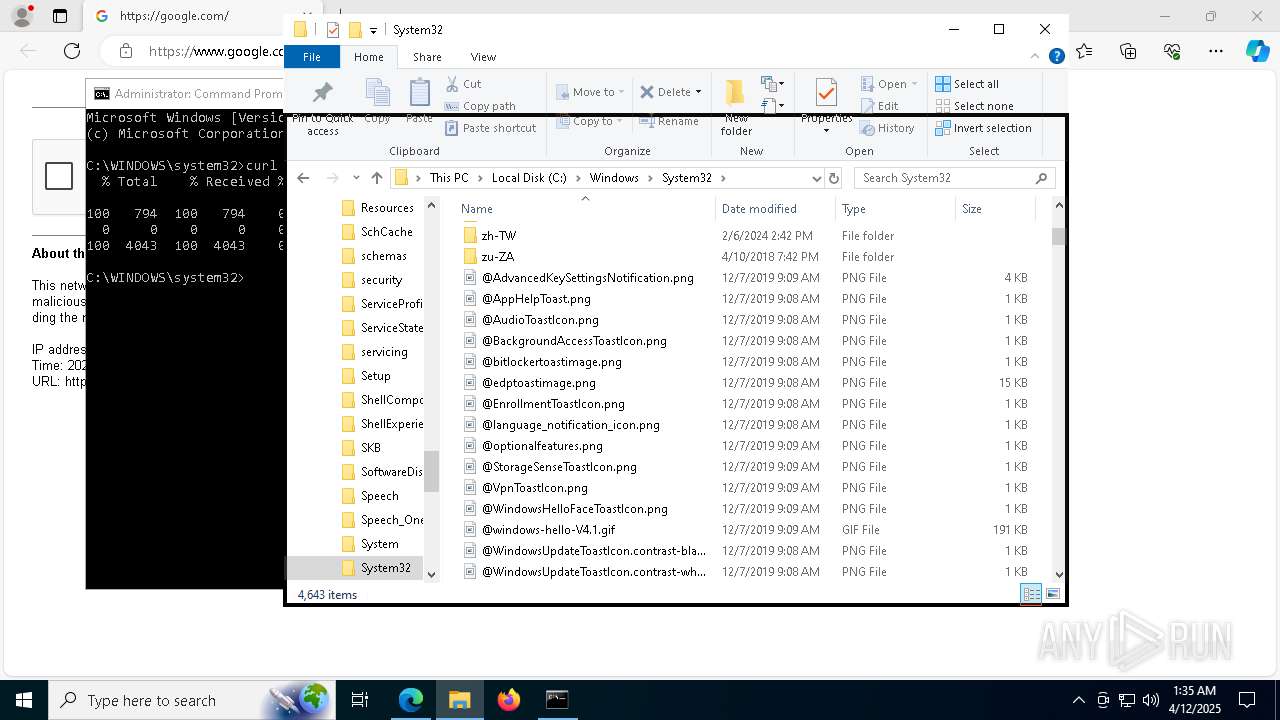The width and height of the screenshot is (1280, 720).
Task: Expand address bar previous locations dropdown
Action: point(816,178)
